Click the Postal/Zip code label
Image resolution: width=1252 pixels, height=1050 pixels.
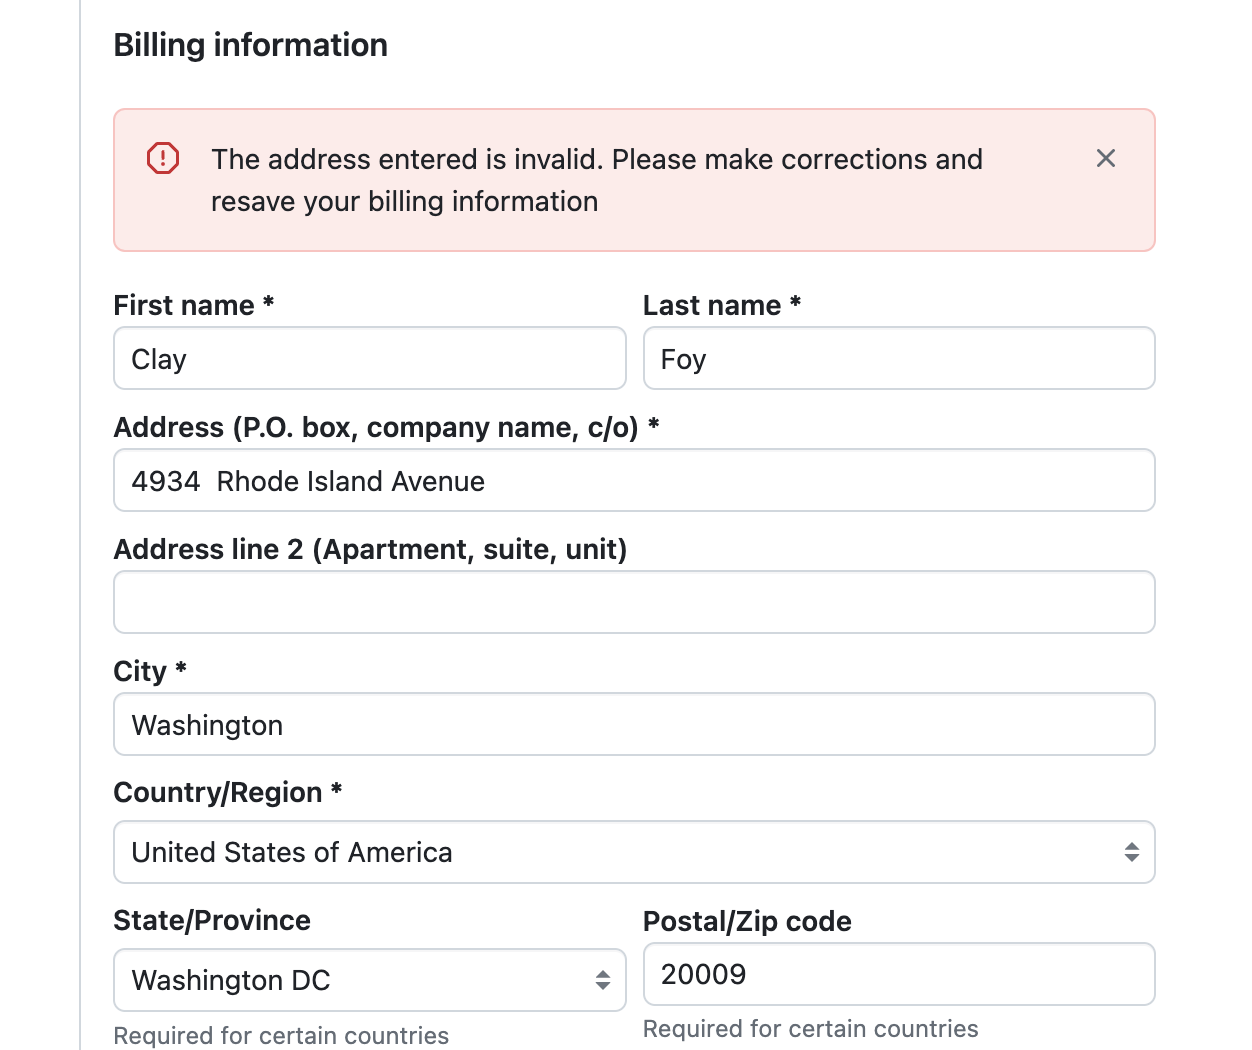click(747, 921)
